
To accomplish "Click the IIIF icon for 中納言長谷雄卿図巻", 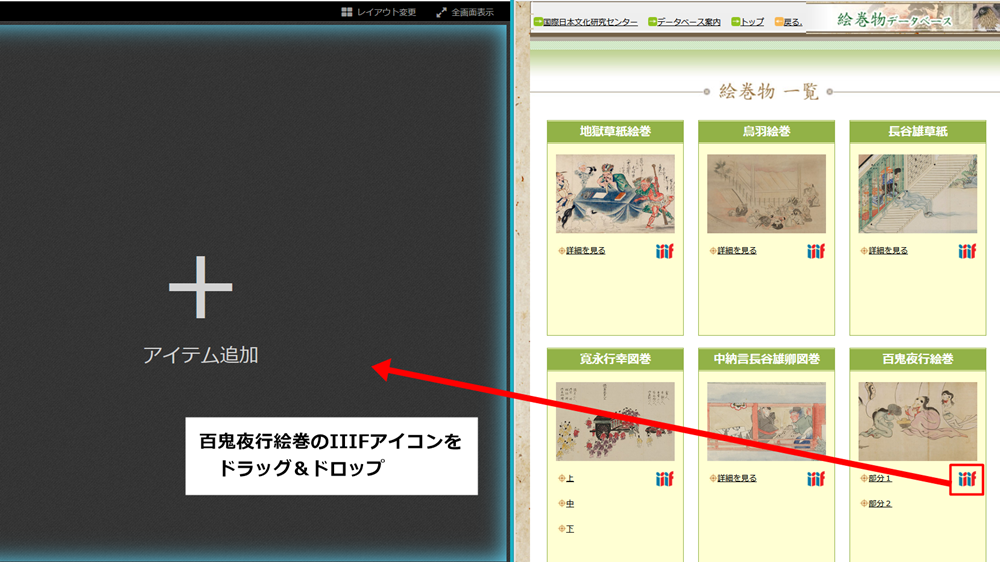I will point(816,478).
